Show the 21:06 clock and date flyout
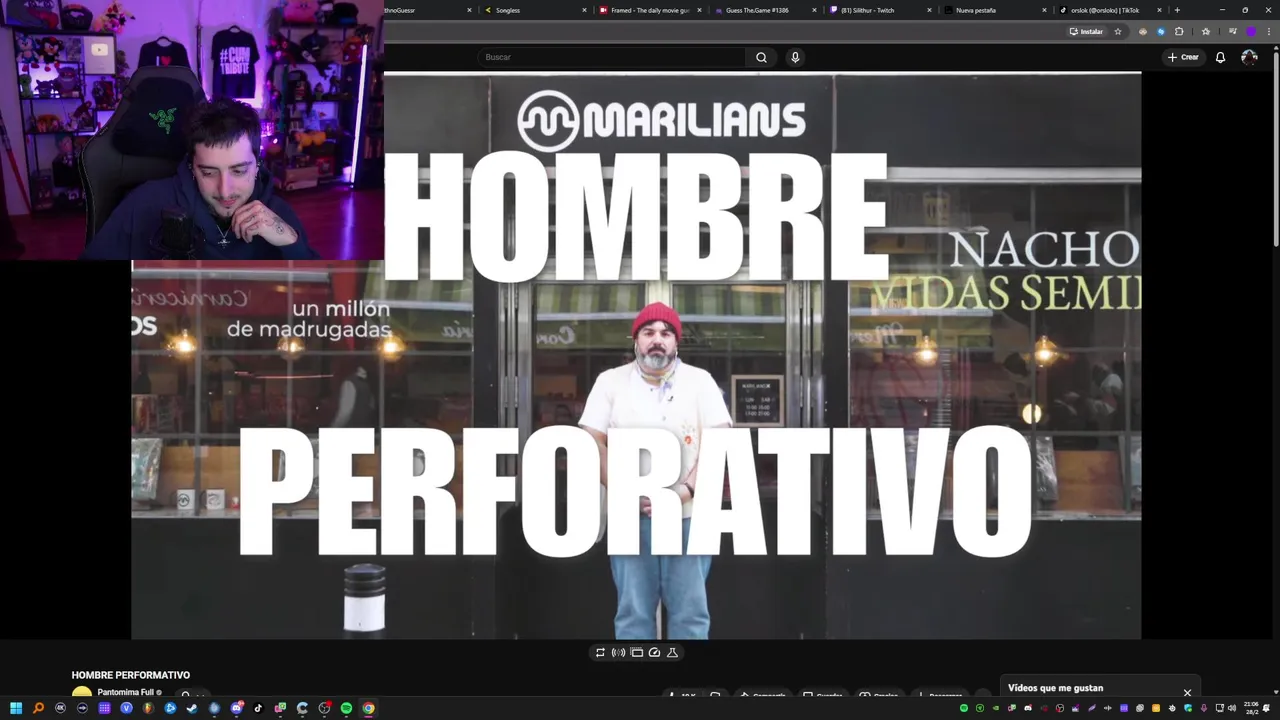This screenshot has width=1280, height=720. click(x=1251, y=708)
